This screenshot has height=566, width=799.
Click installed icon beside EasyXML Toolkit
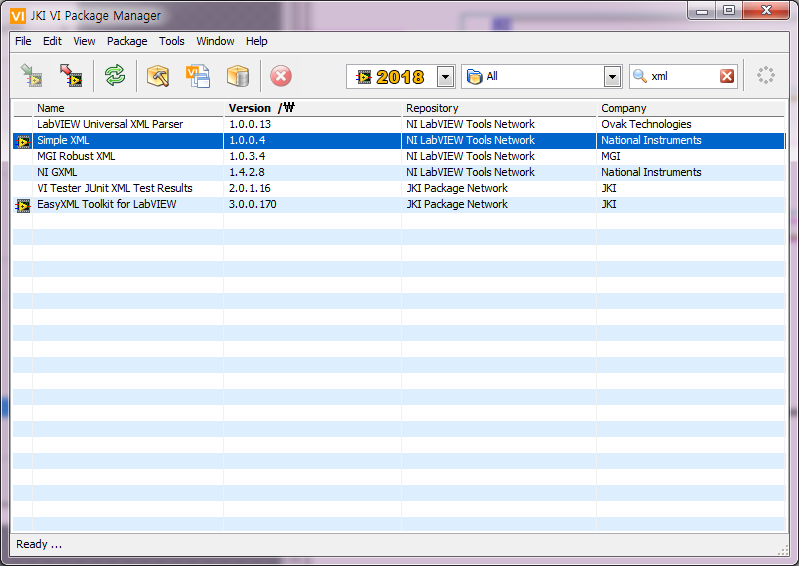click(23, 205)
